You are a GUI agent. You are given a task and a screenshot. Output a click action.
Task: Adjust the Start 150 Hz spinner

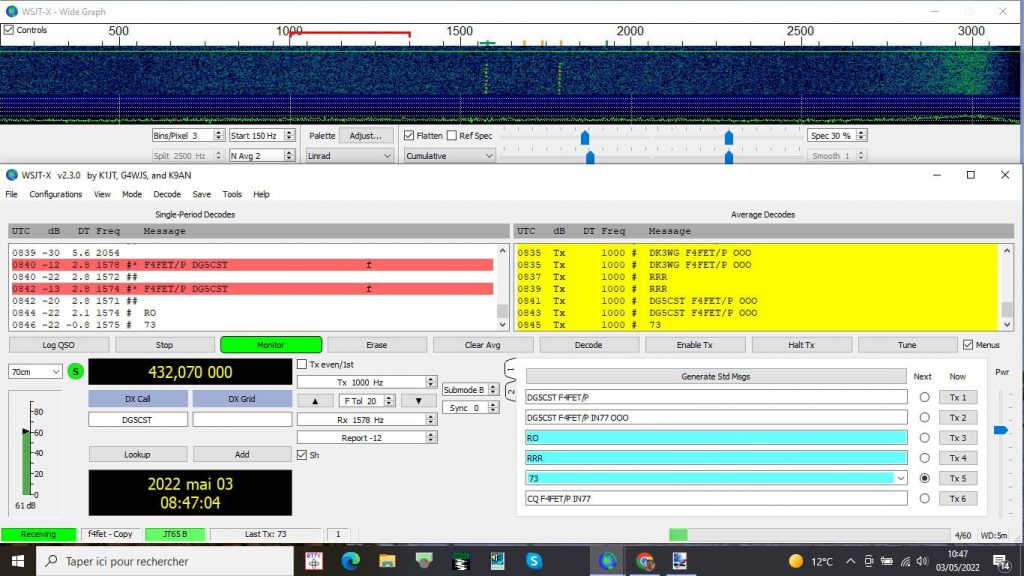point(289,136)
